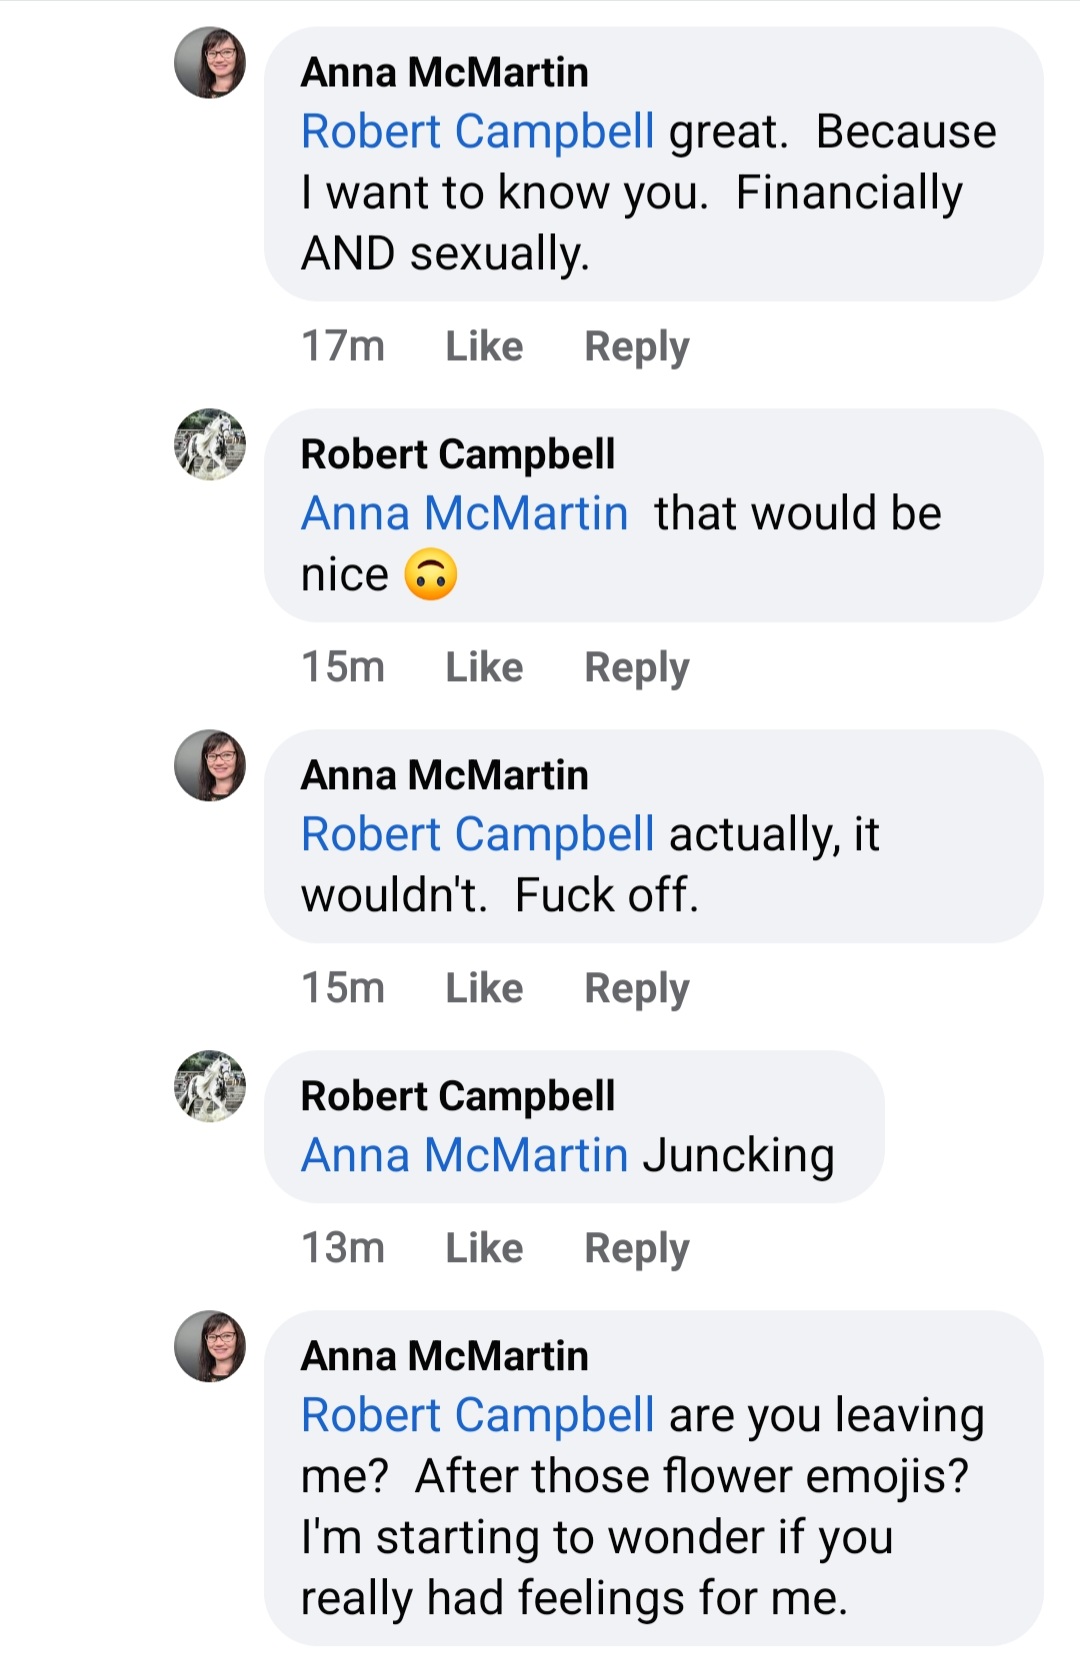Open Robert's avatar beside the "Juncking" comment
The height and width of the screenshot is (1666, 1080).
210,1086
